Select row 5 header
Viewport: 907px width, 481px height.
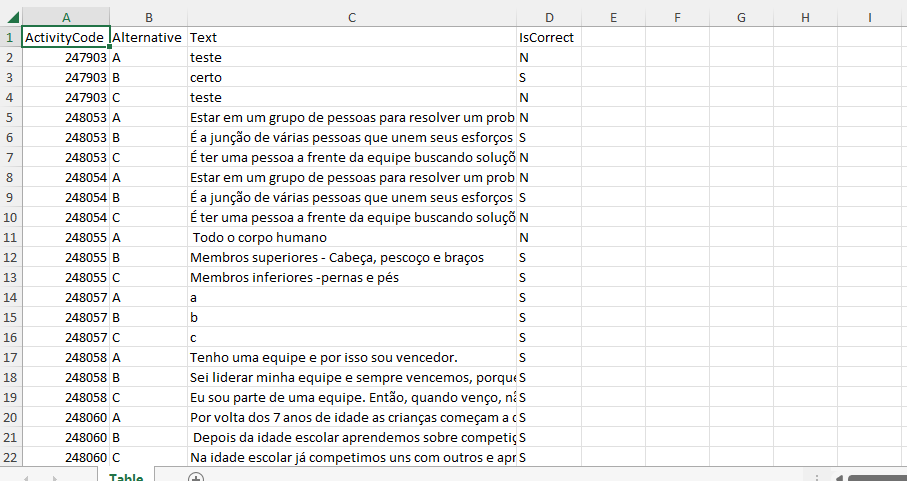[10, 117]
